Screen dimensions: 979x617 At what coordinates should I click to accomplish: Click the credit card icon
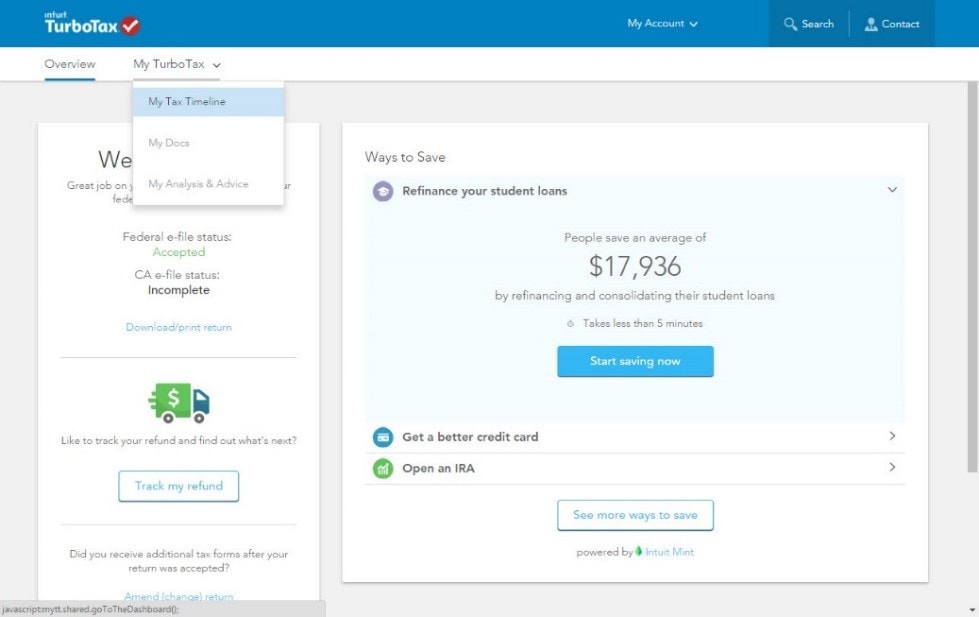383,437
